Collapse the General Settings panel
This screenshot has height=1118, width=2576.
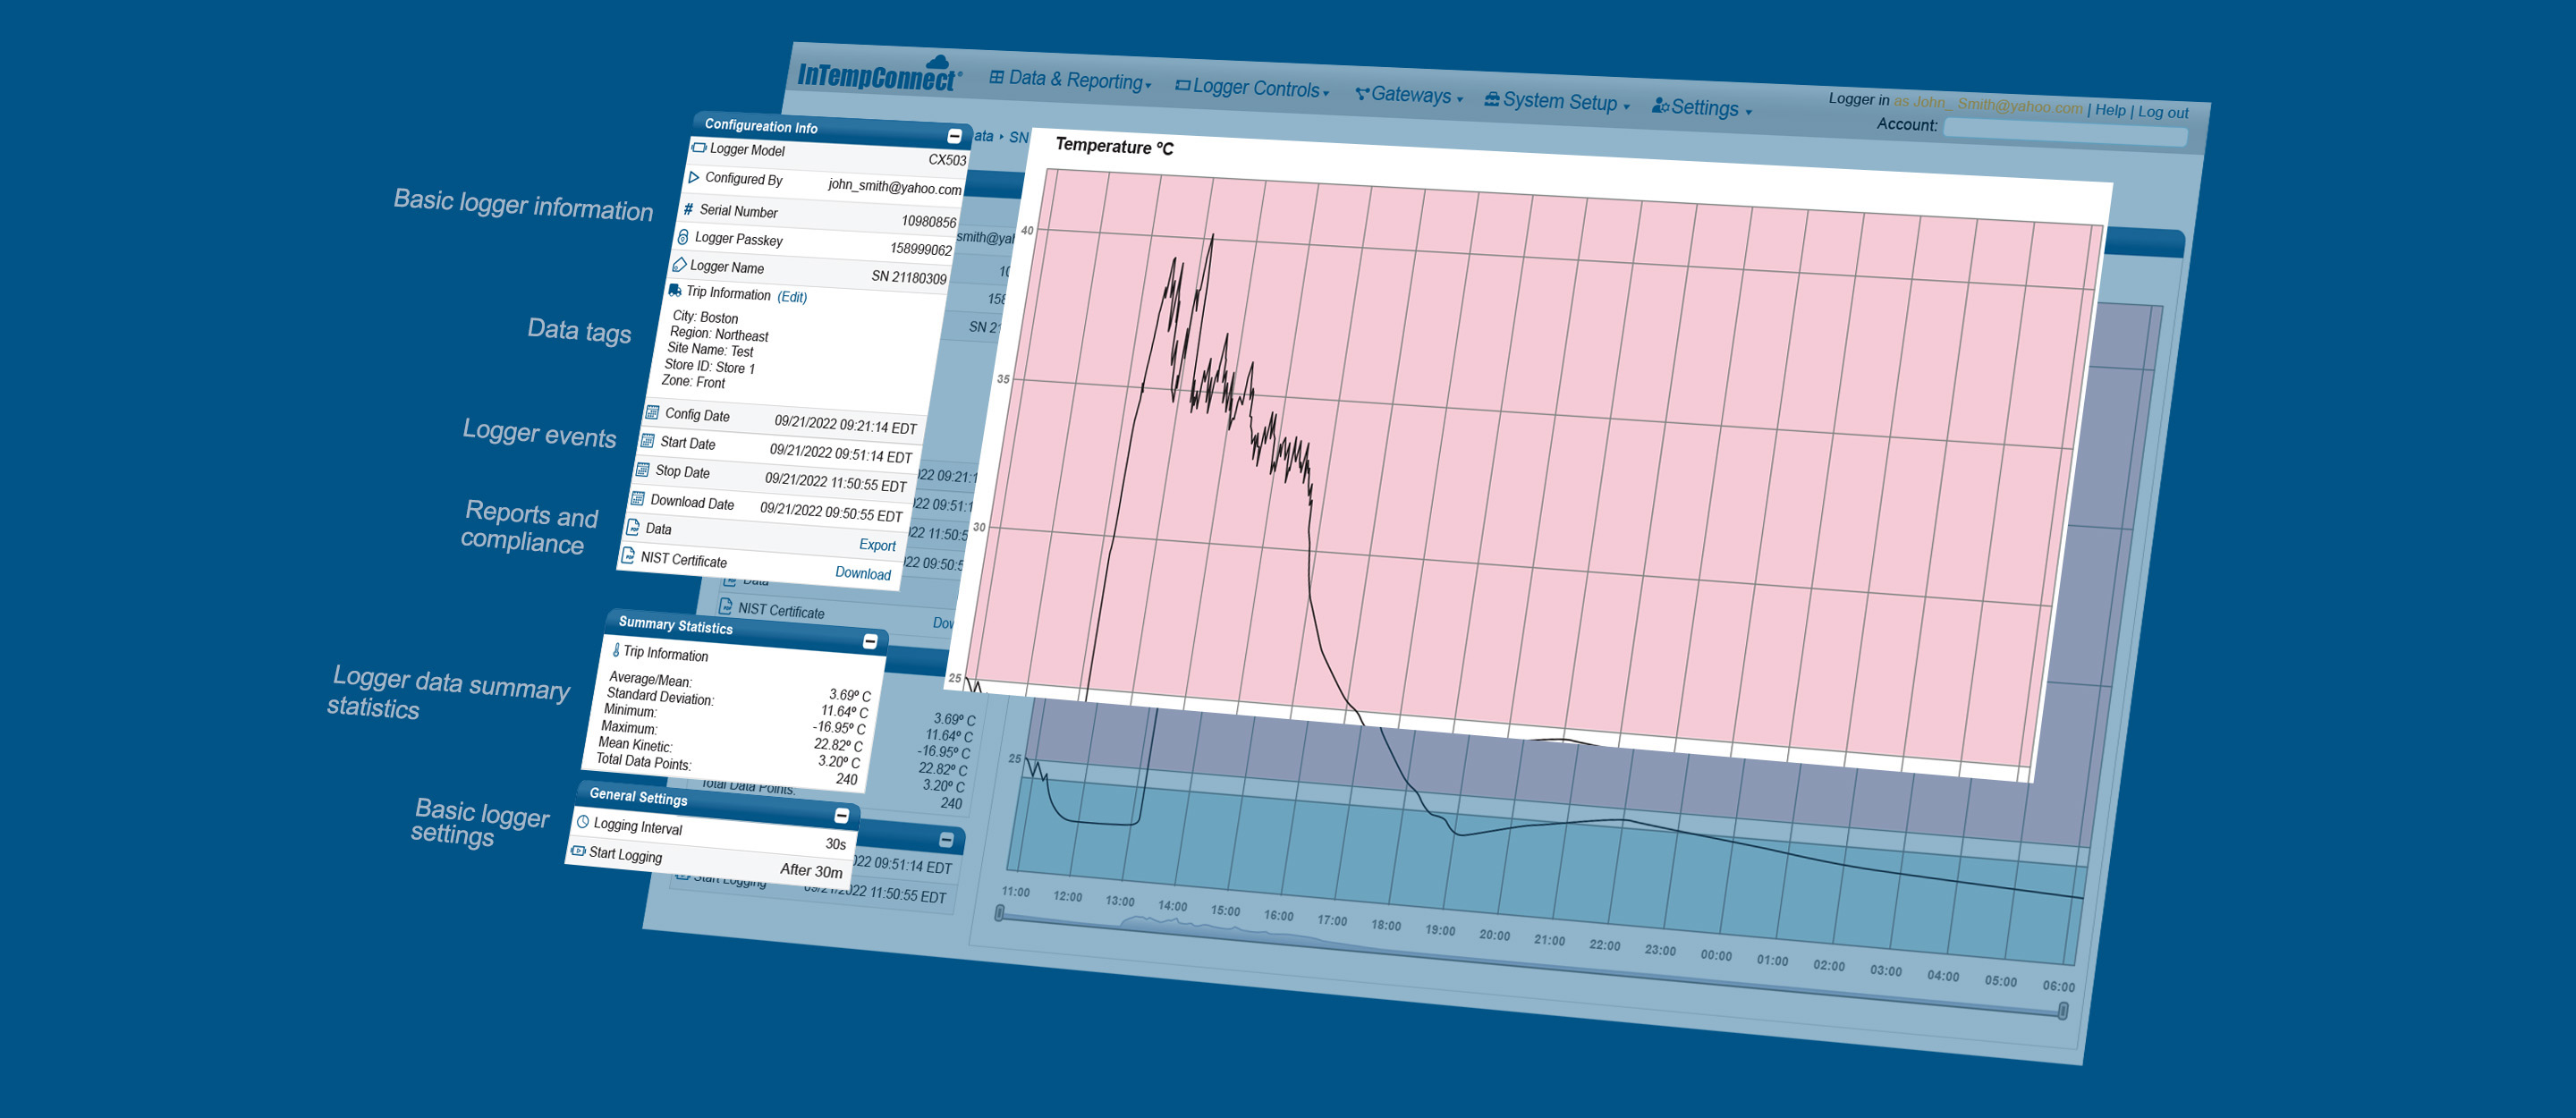click(842, 816)
